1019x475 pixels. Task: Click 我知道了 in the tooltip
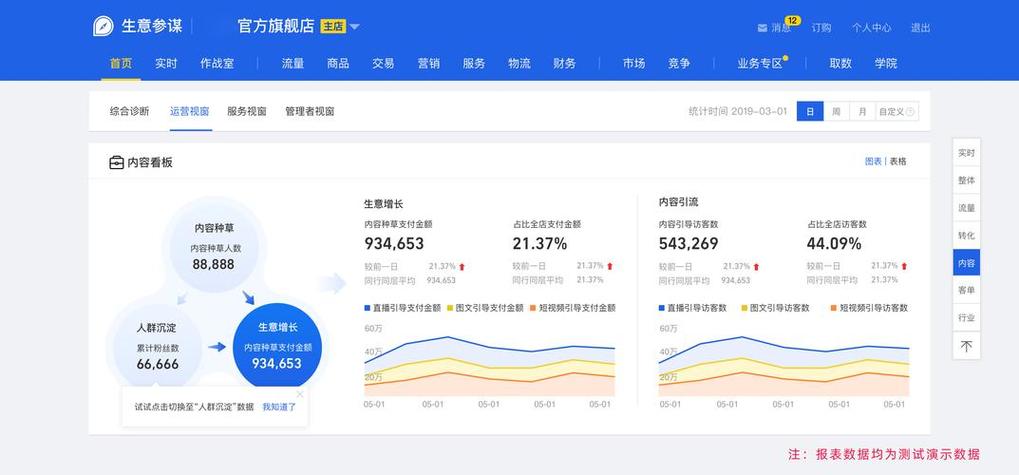pyautogui.click(x=279, y=407)
